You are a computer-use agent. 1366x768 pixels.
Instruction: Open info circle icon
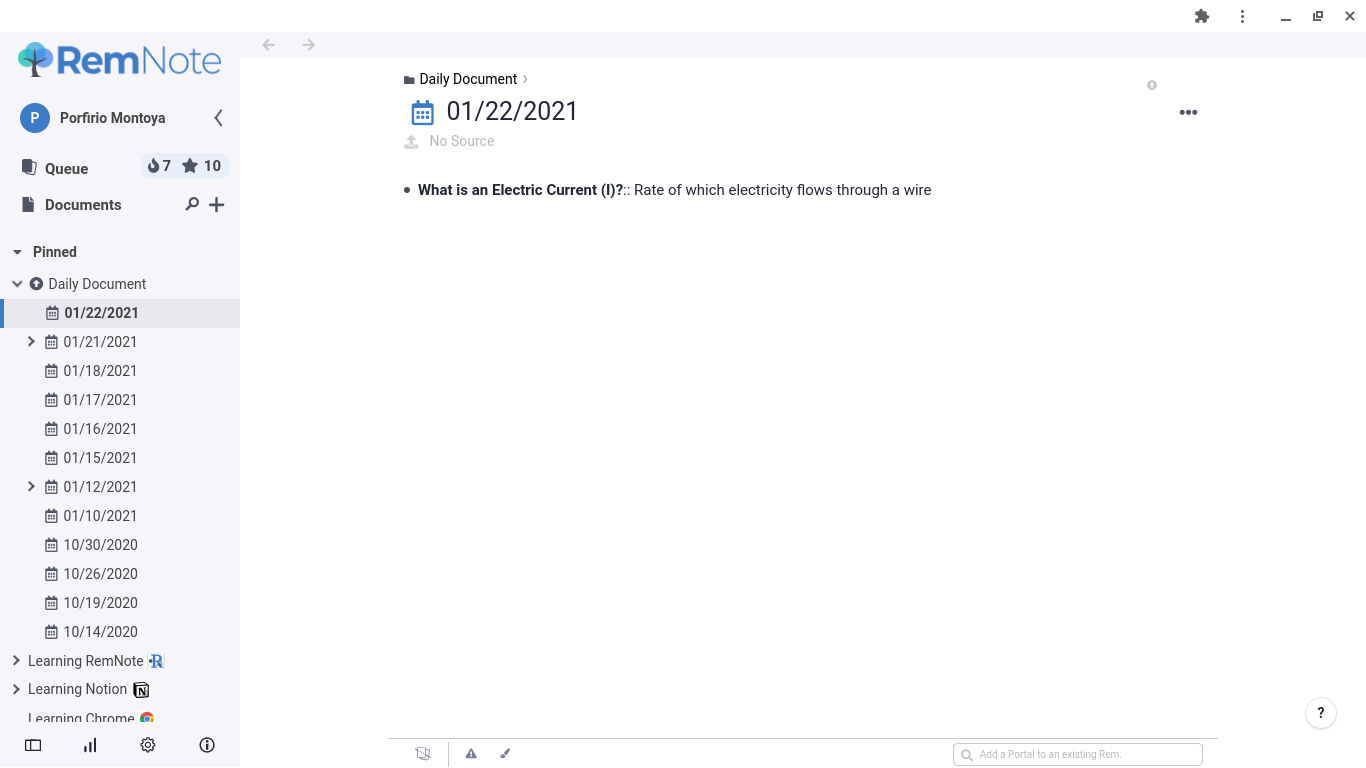(207, 745)
